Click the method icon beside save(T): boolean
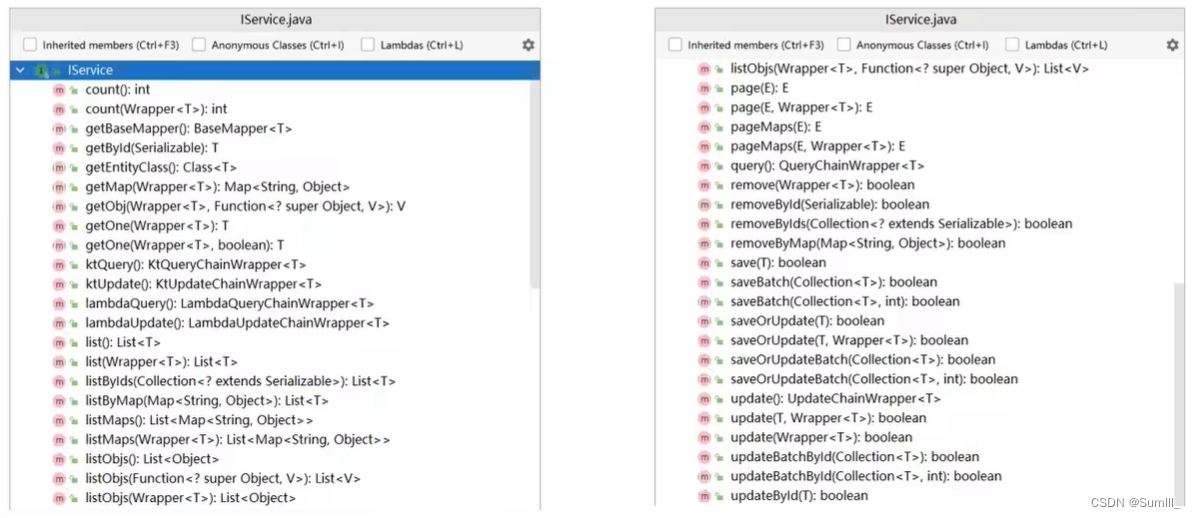The width and height of the screenshot is (1196, 518). click(703, 262)
